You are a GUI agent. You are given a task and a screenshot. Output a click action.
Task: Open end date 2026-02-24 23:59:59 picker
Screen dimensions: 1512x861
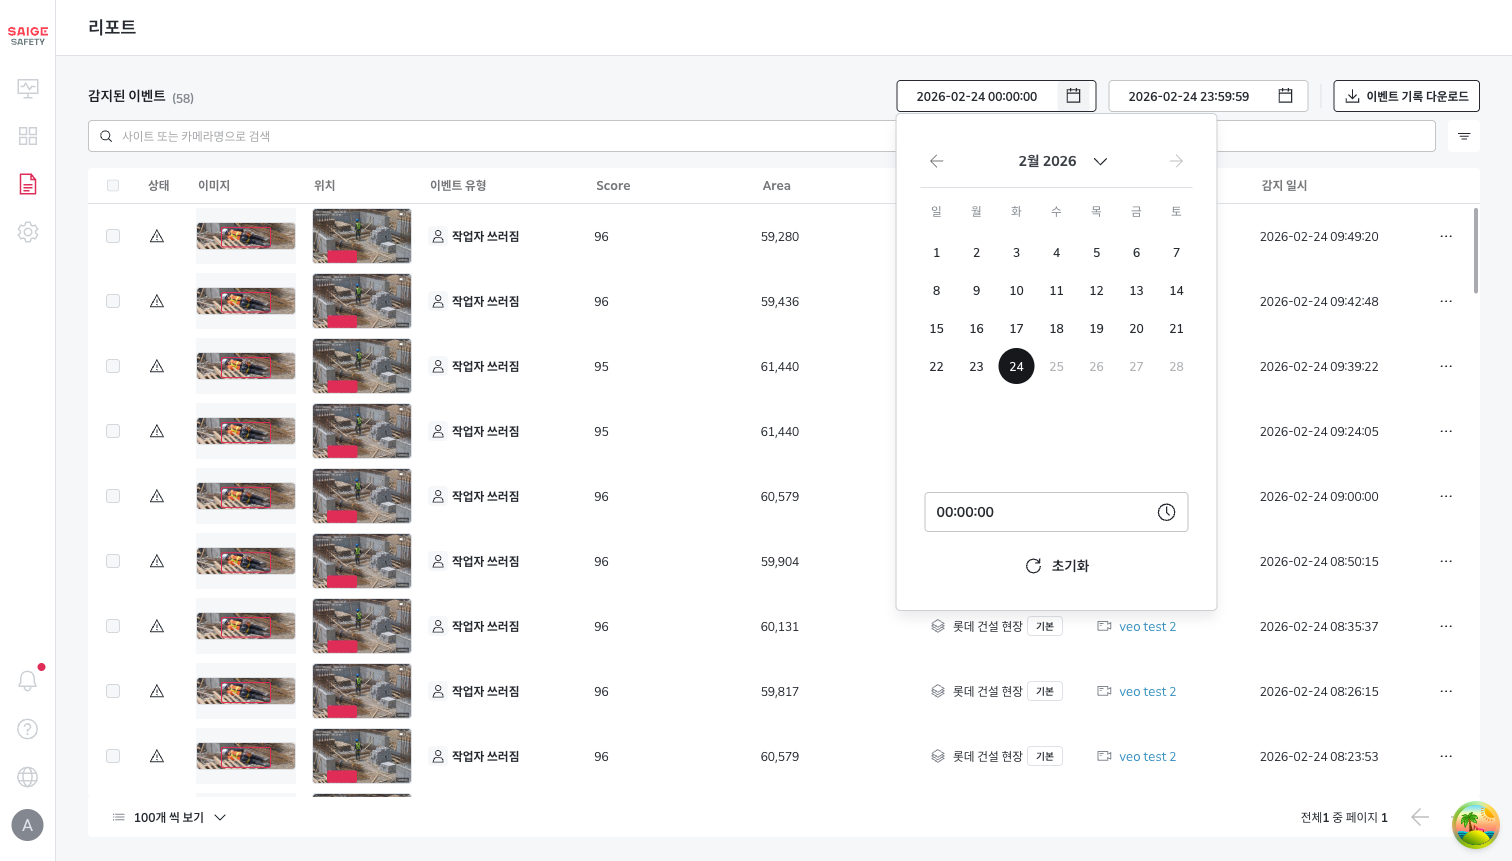point(1208,96)
